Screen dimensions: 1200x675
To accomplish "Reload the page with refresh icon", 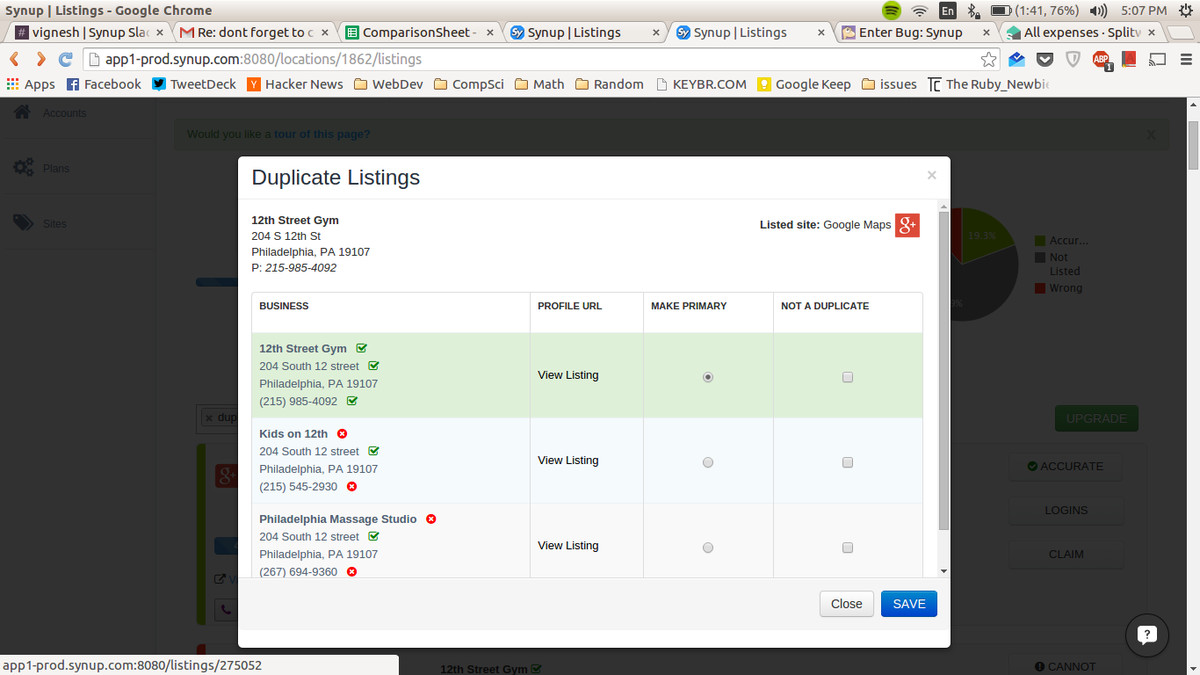I will pos(66,59).
